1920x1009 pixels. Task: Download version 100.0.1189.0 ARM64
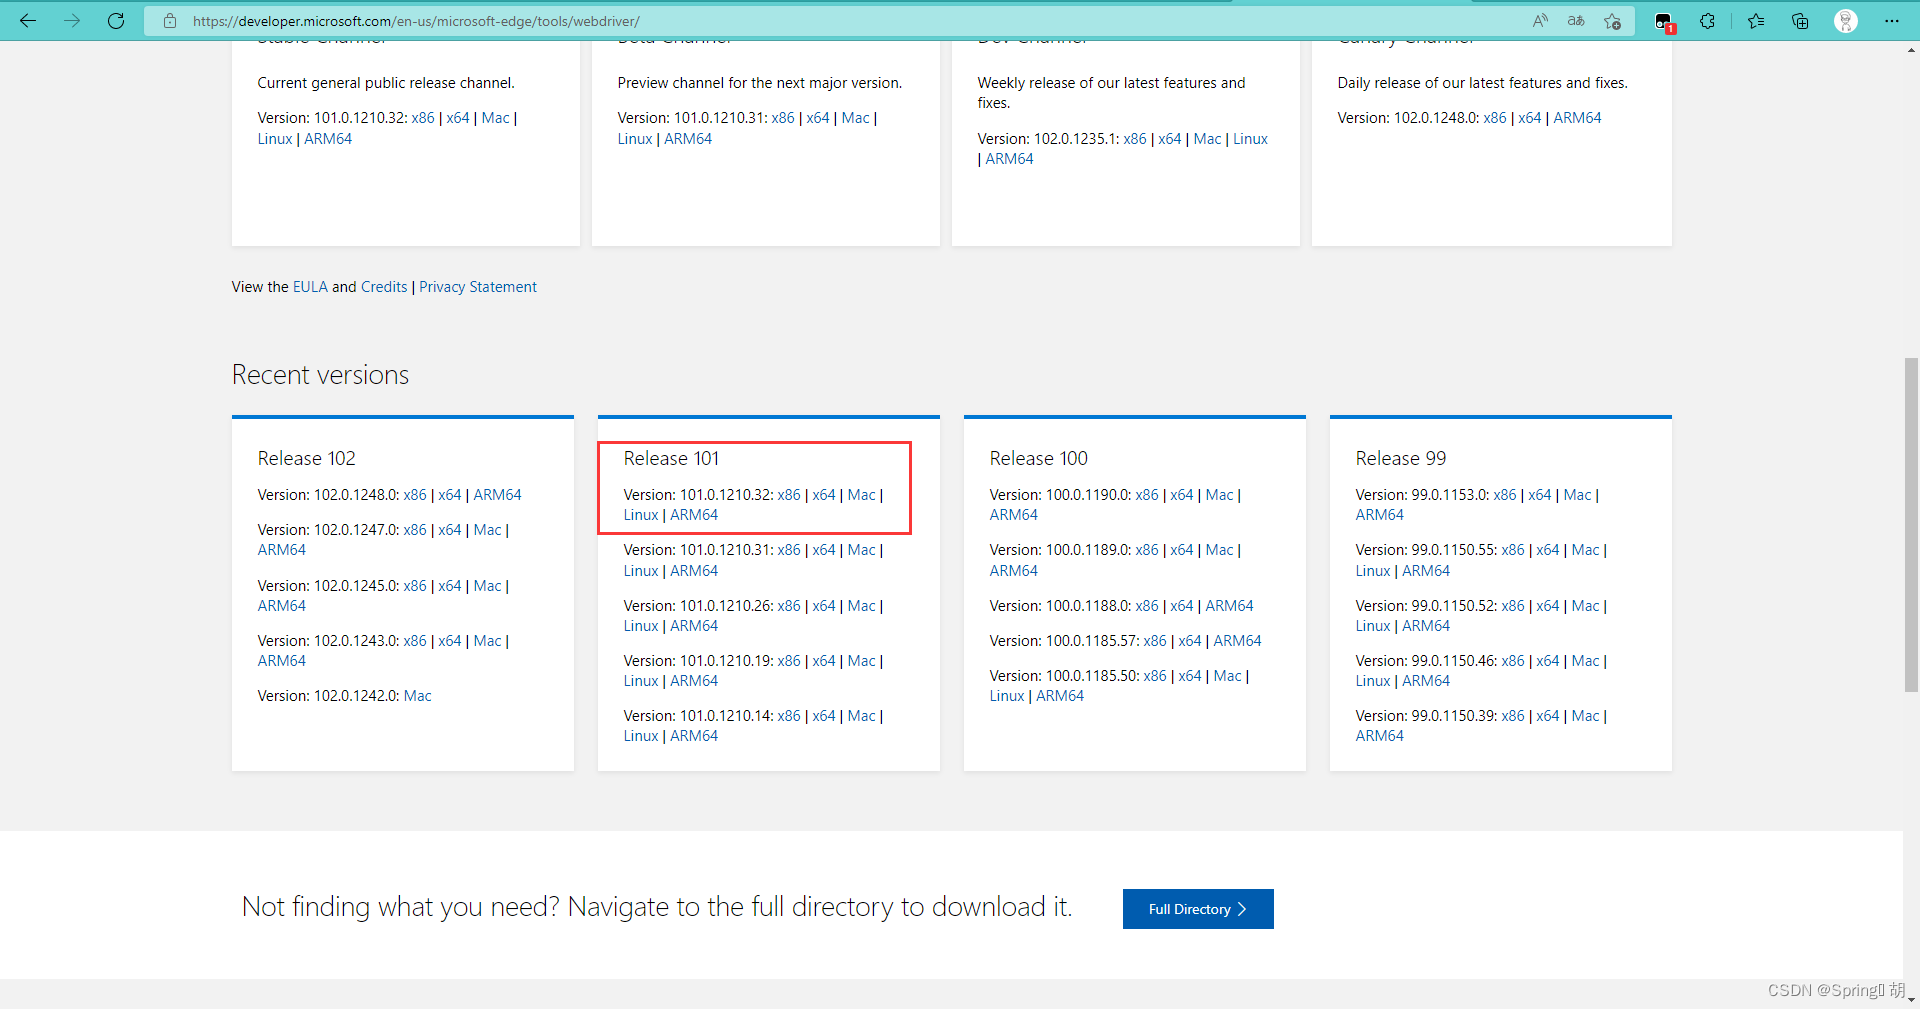pos(1014,571)
